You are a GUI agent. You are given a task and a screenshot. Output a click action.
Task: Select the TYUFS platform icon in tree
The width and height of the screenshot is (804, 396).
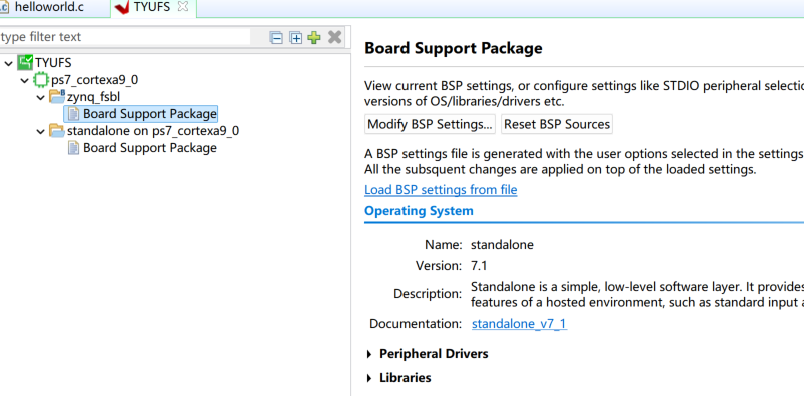25,63
